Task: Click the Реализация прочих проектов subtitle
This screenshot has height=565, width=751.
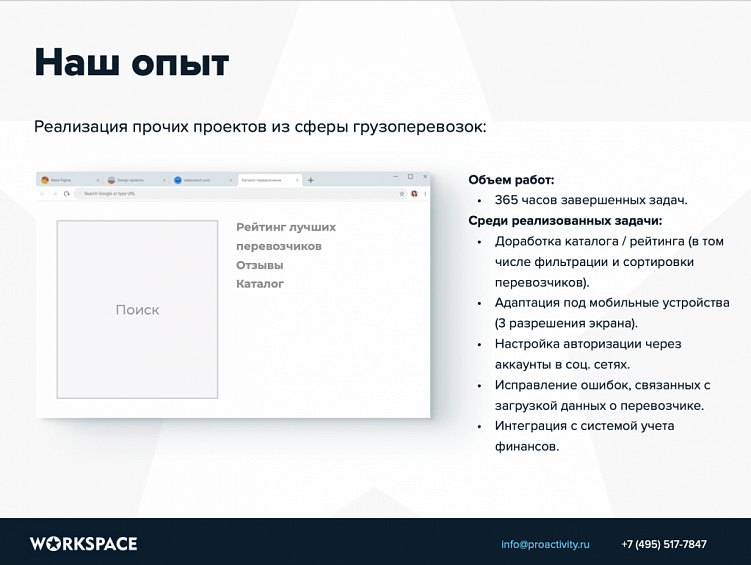Action: click(260, 127)
